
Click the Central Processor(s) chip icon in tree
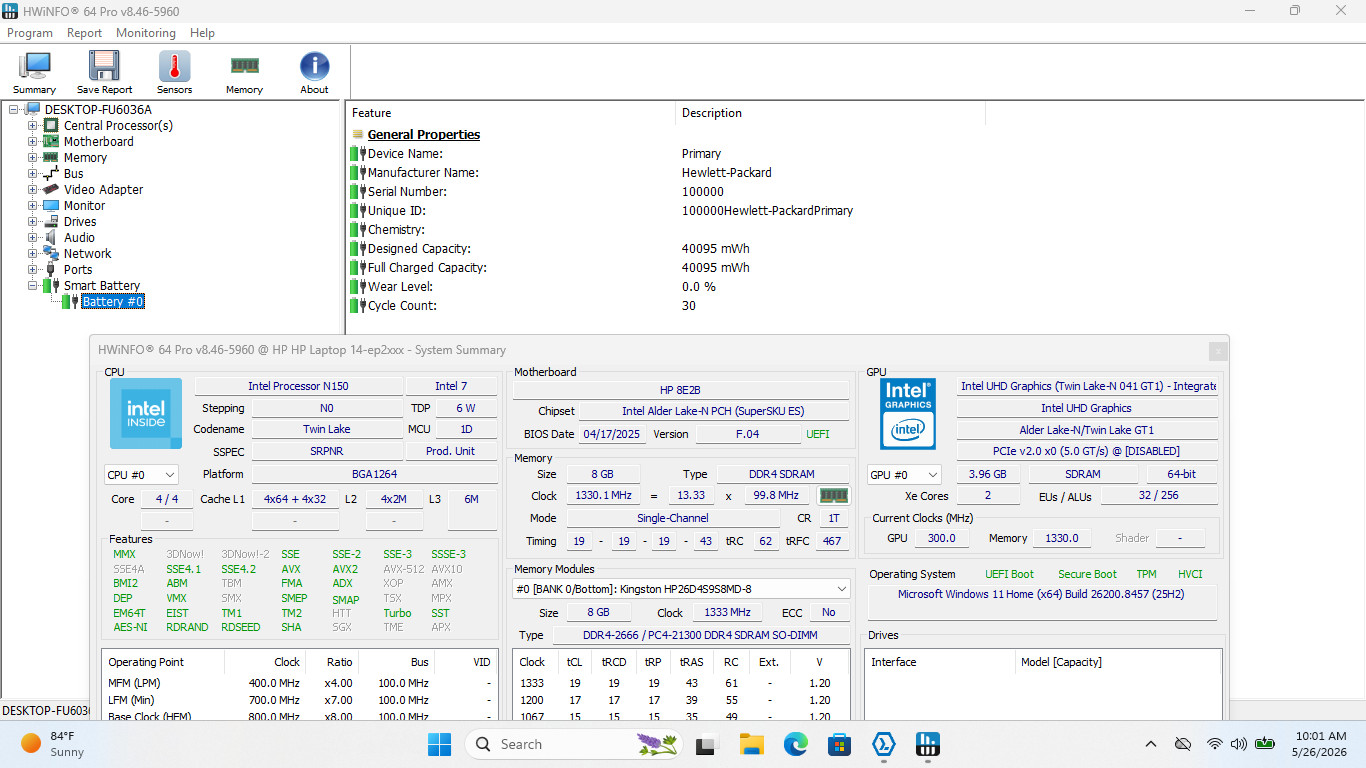[51, 125]
